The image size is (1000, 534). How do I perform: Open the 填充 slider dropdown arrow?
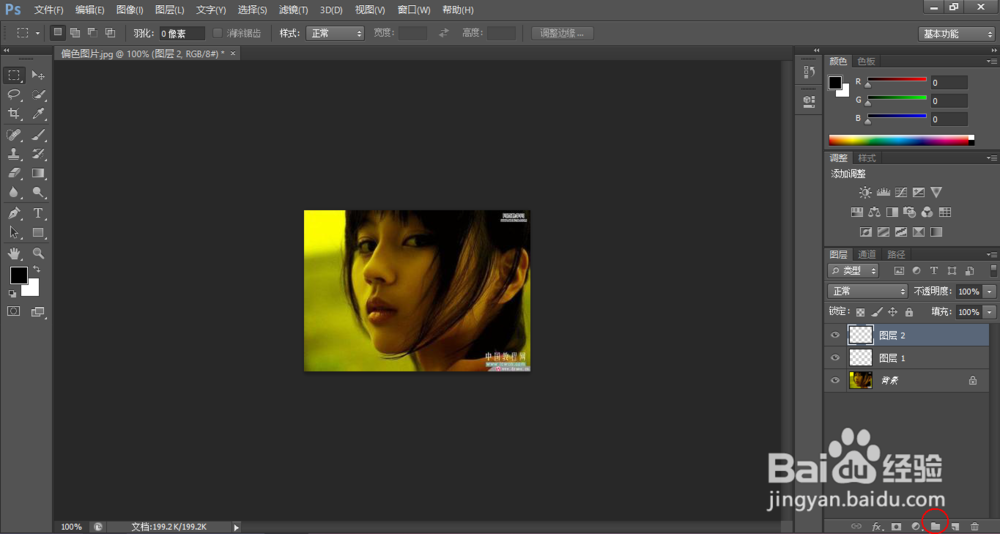click(989, 312)
